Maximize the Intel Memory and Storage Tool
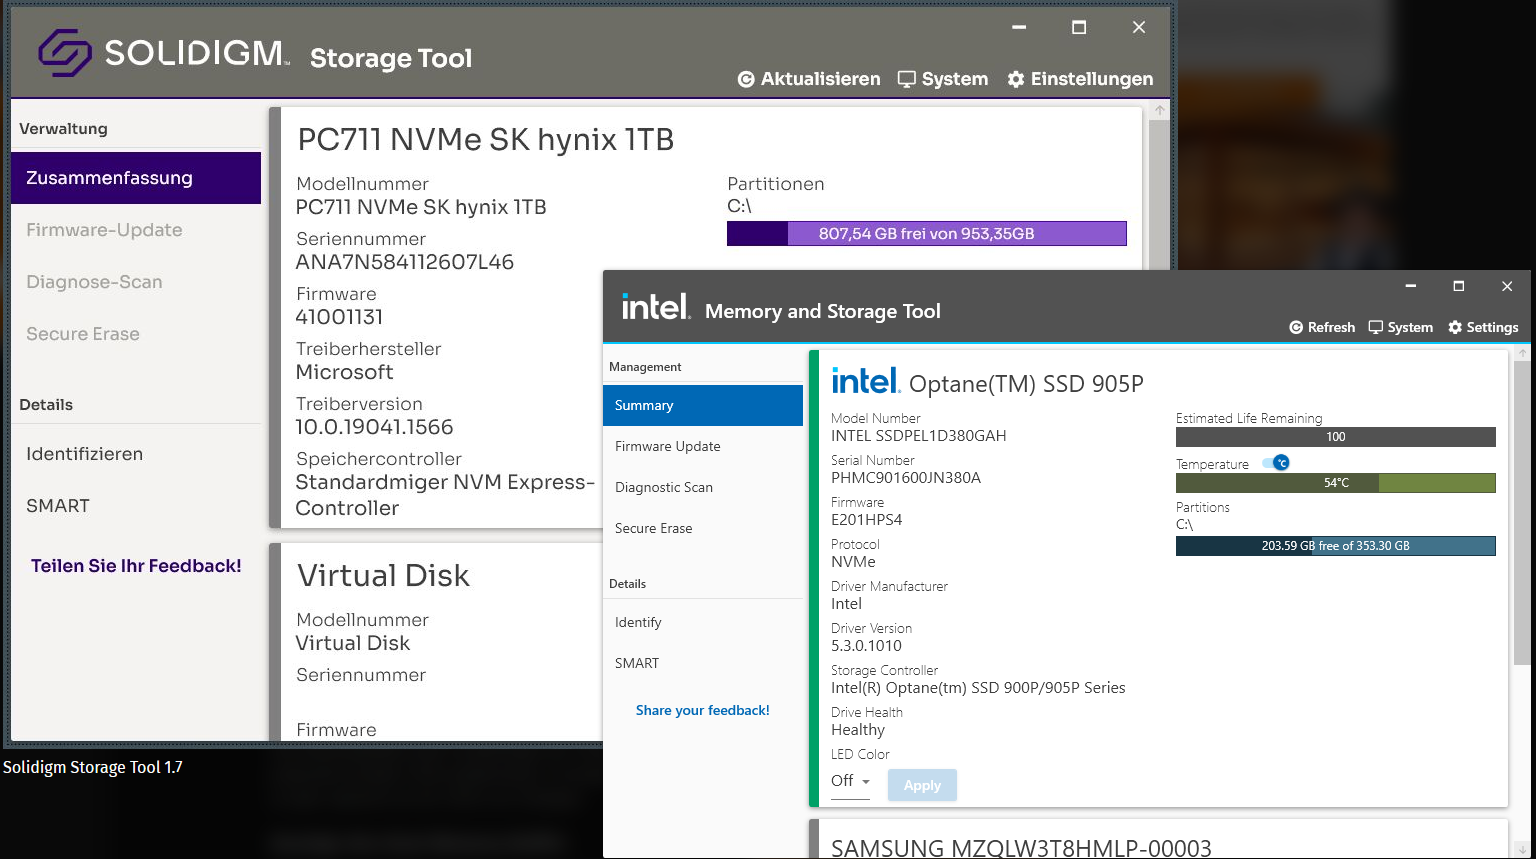1536x859 pixels. click(x=1459, y=286)
